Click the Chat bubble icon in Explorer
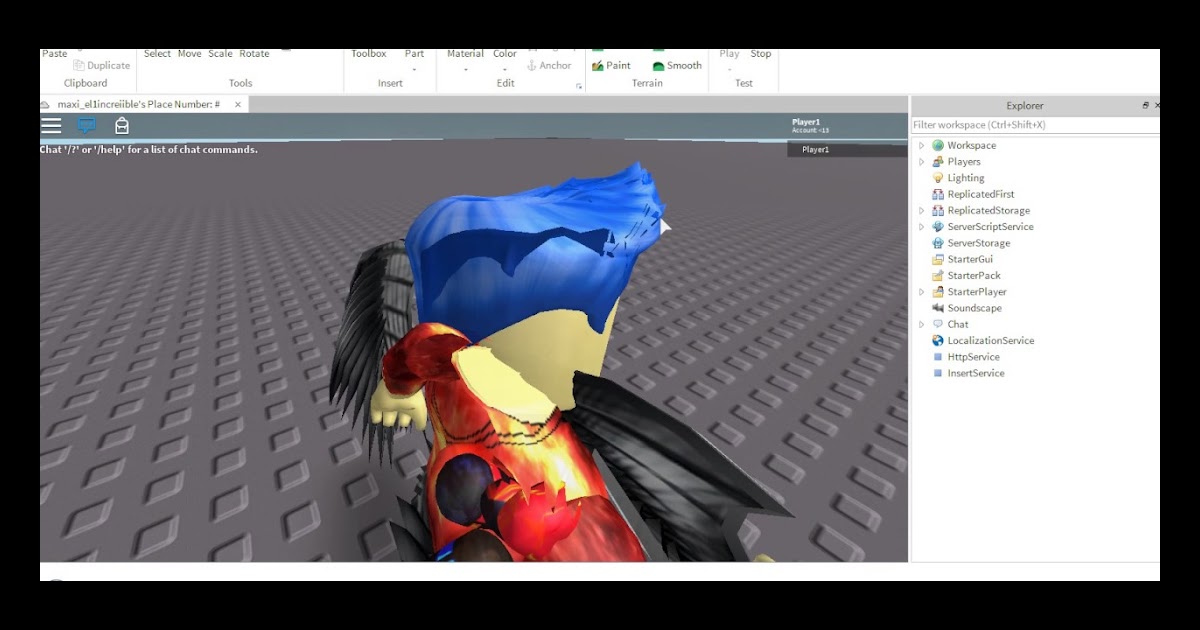This screenshot has width=1200, height=630. [938, 324]
